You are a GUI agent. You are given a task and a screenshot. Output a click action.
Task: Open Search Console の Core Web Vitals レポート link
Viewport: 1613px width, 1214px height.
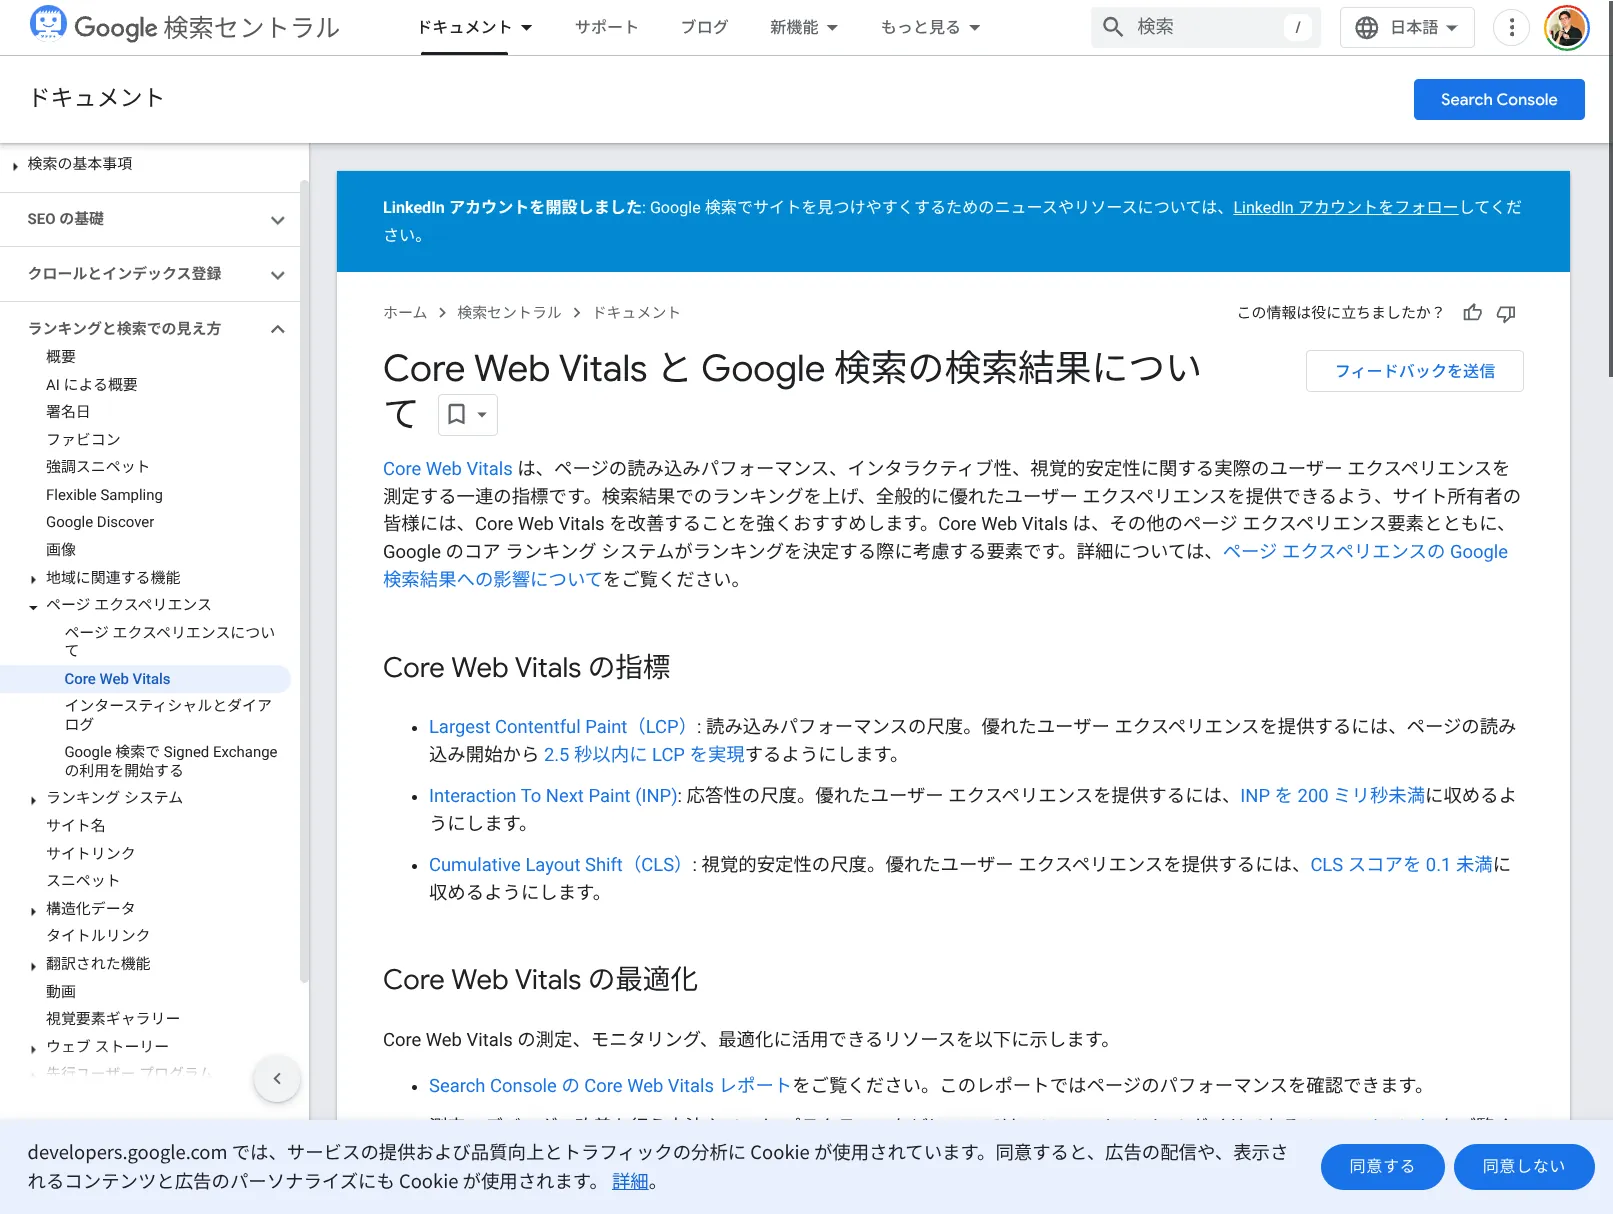coord(610,1085)
